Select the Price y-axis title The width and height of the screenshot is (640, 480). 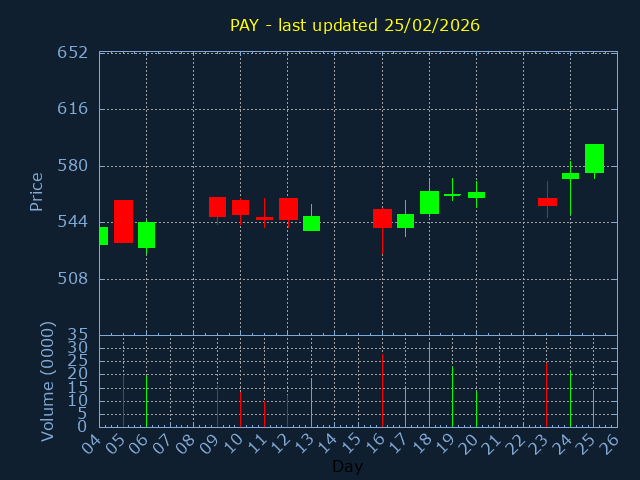(37, 192)
